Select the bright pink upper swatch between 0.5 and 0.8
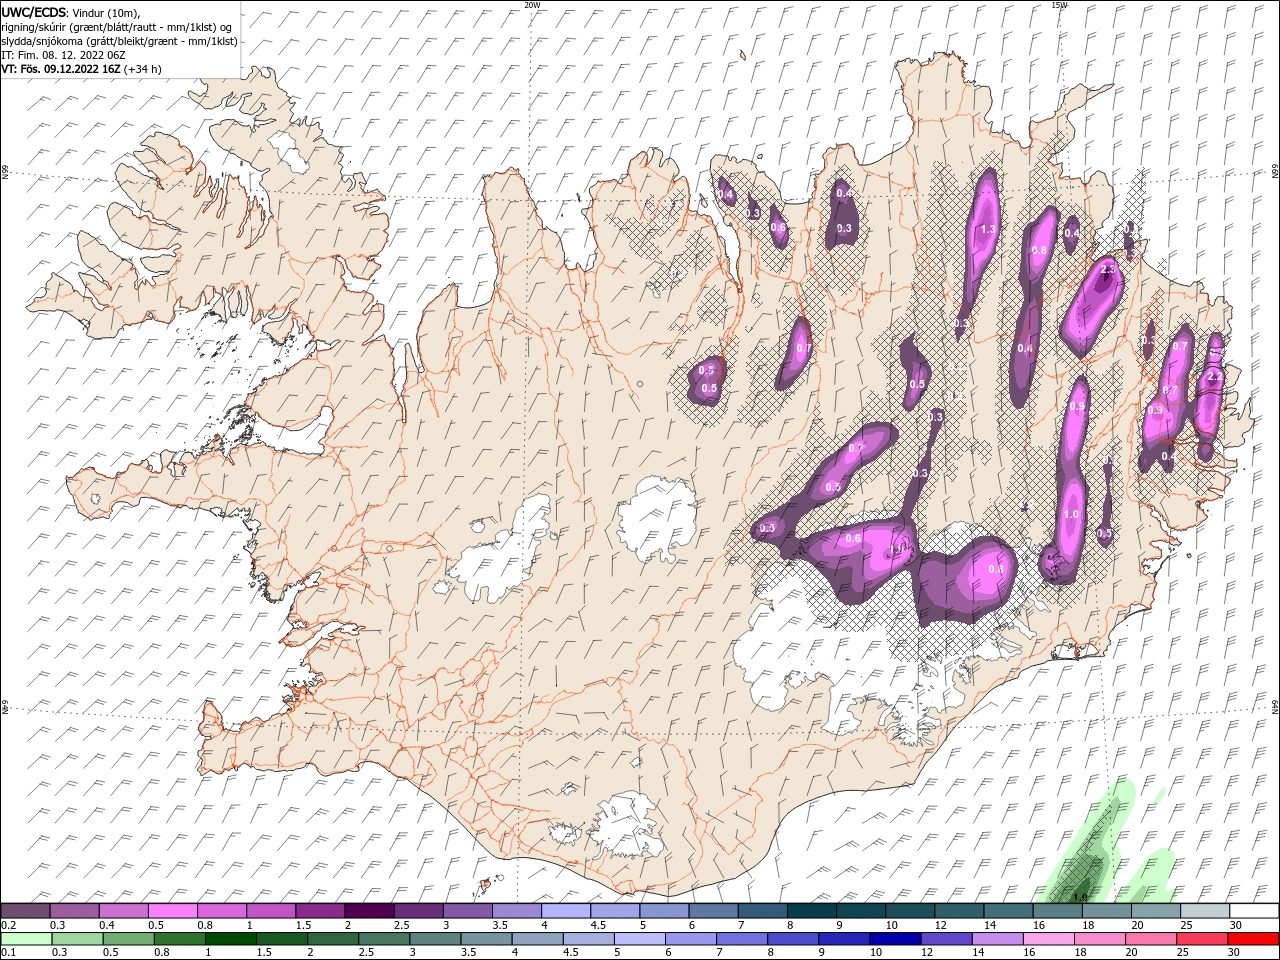Viewport: 1280px width, 960px height. pos(174,910)
